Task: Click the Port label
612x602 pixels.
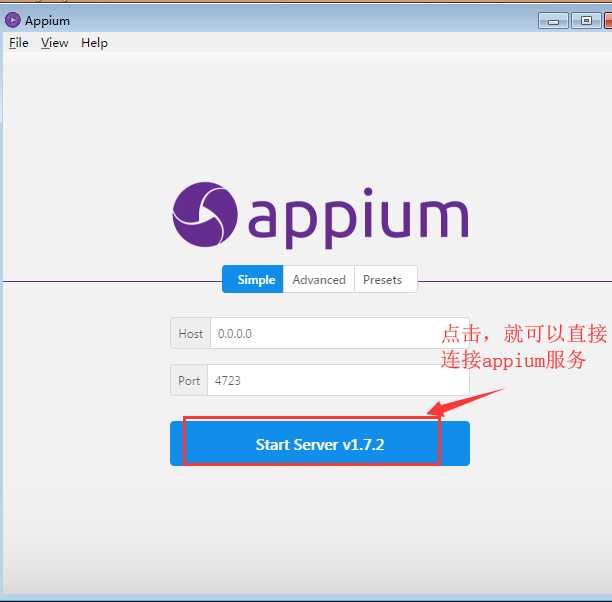Action: point(189,380)
